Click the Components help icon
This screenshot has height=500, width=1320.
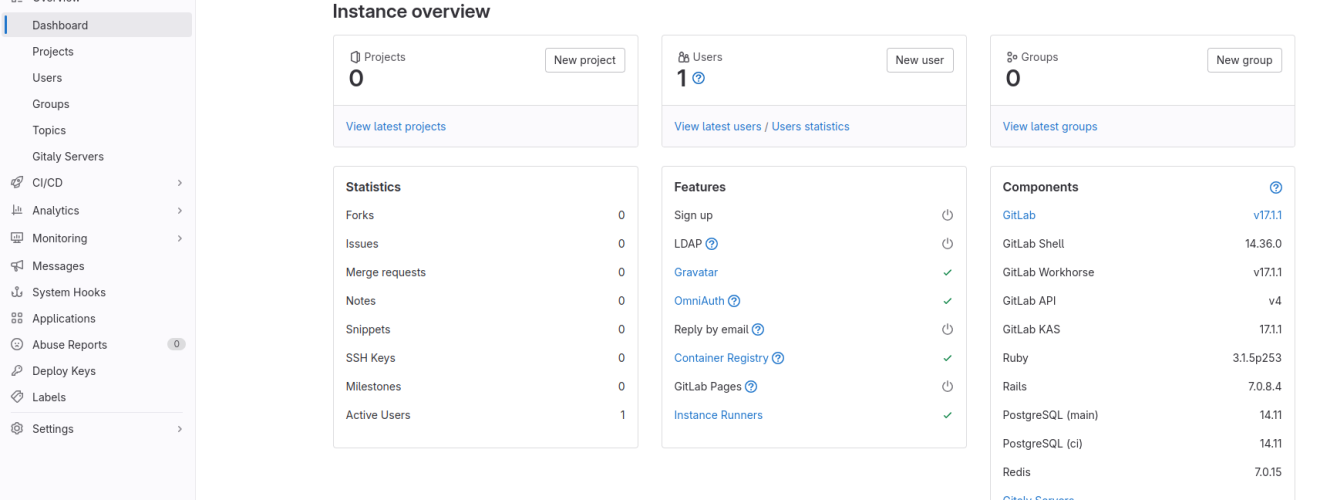(1276, 187)
